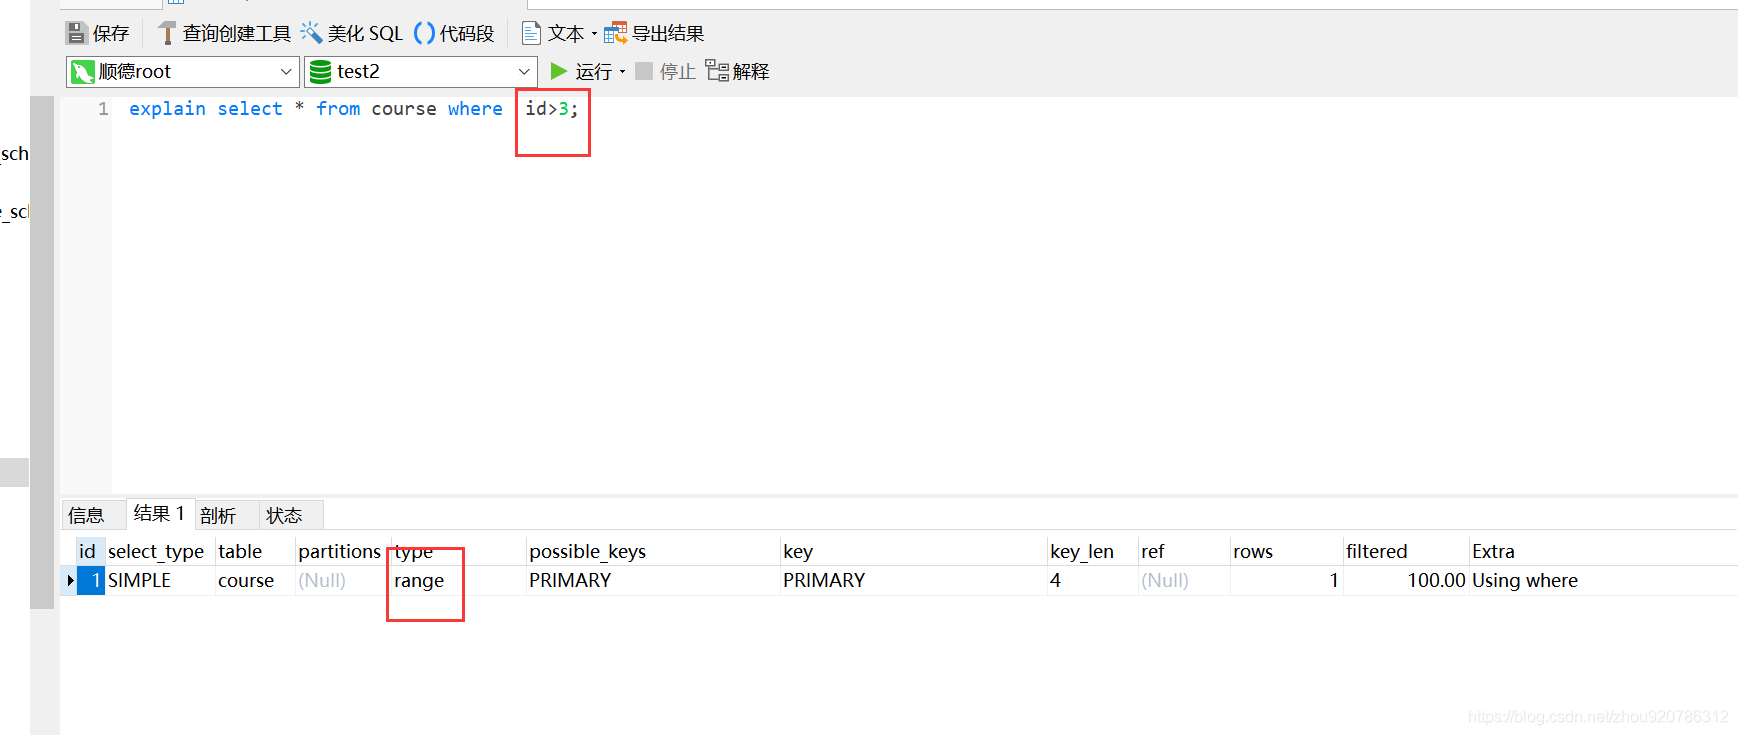Image resolution: width=1738 pixels, height=735 pixels.
Task: Click the 顺德root connection icon
Action: point(83,72)
